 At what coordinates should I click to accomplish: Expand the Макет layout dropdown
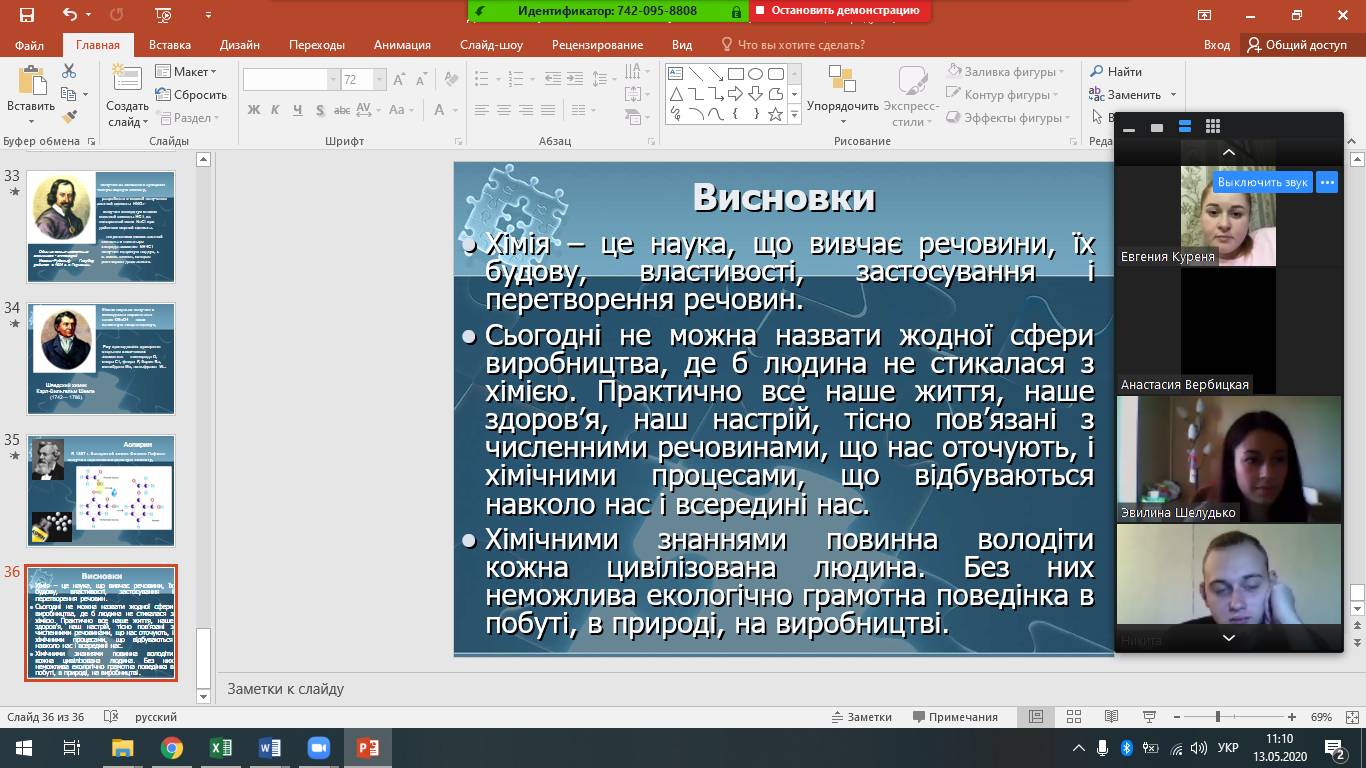coord(186,72)
